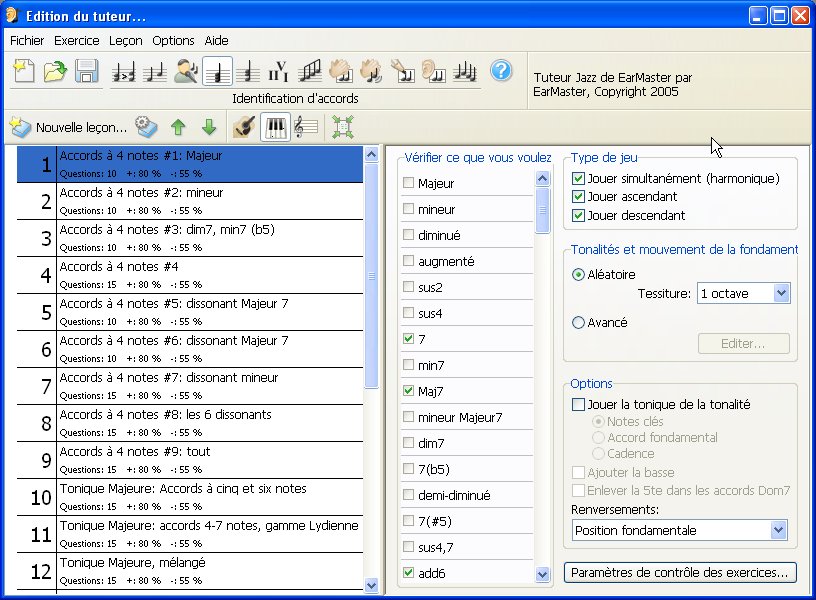Screen dimensions: 816x600
Task: Click the Nouvelle leçon button
Action: (69, 127)
